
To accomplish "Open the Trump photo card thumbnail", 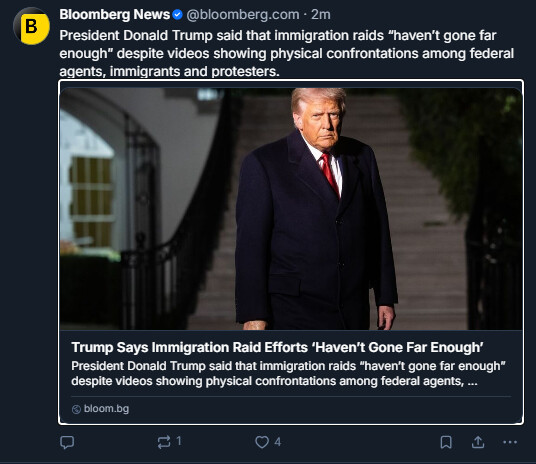I will (291, 209).
